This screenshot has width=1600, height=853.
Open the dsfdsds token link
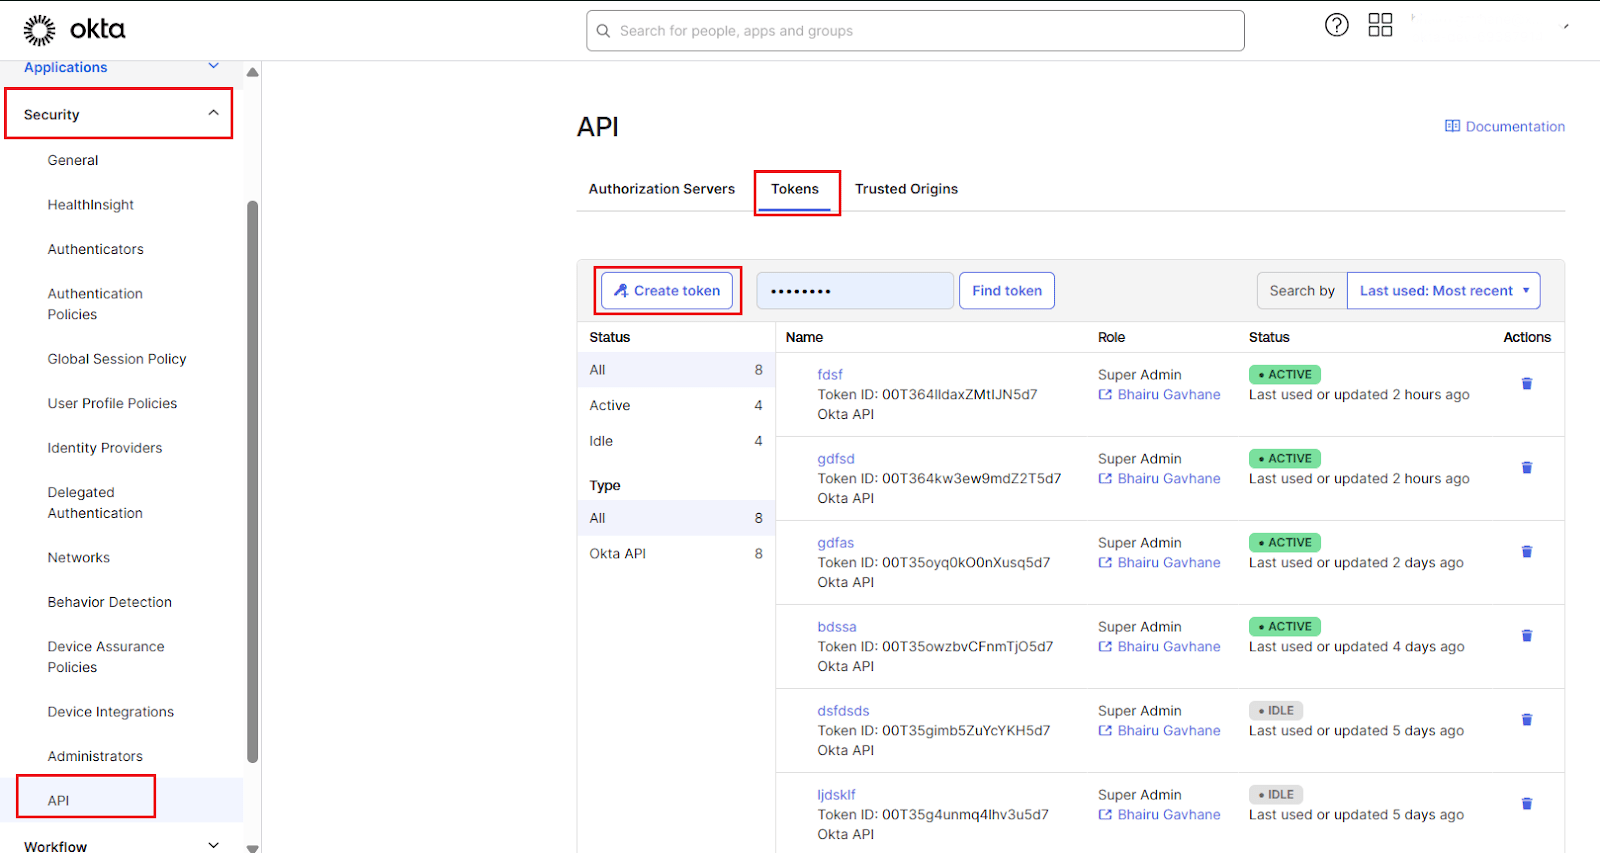tap(843, 711)
